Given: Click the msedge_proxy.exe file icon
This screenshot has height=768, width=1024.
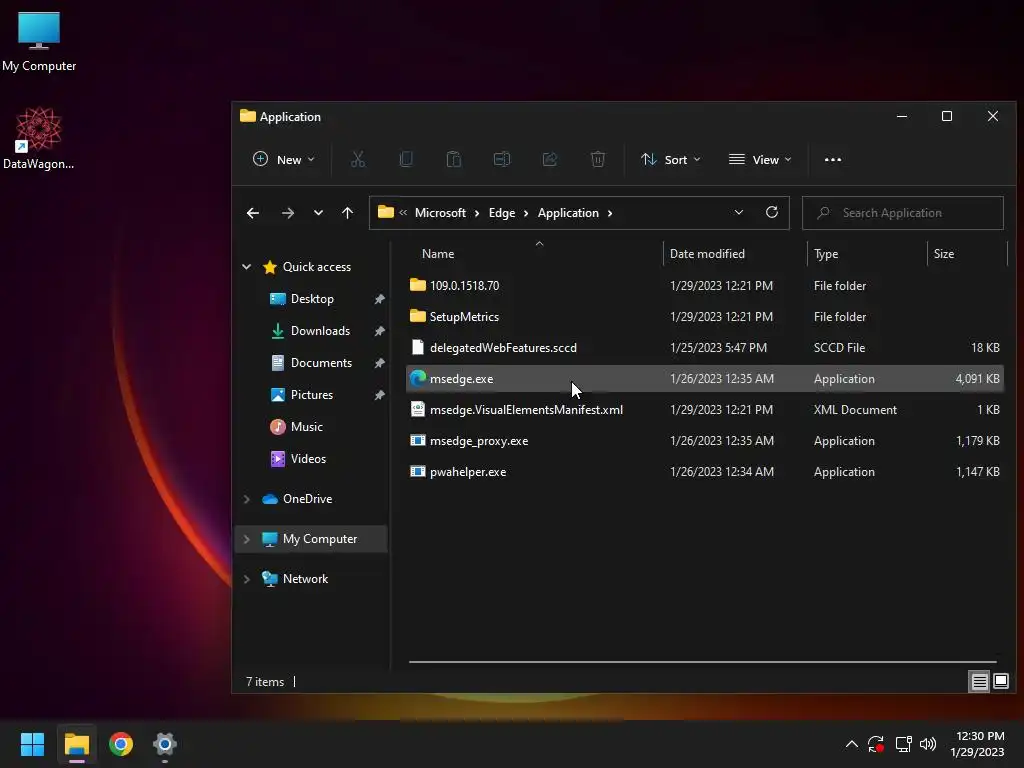Looking at the screenshot, I should [418, 441].
